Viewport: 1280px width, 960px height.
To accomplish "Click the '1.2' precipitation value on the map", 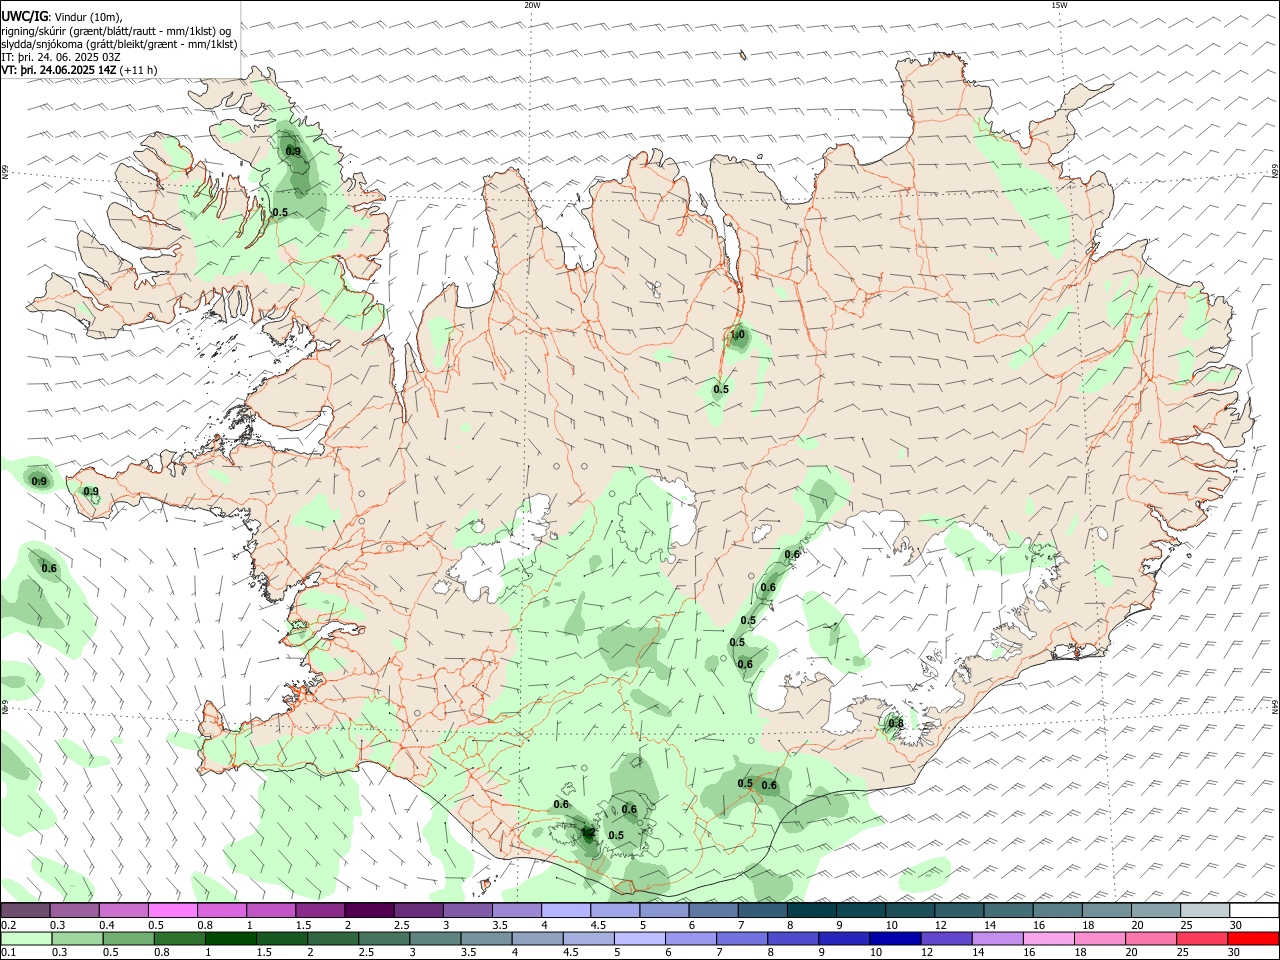I will pyautogui.click(x=587, y=832).
